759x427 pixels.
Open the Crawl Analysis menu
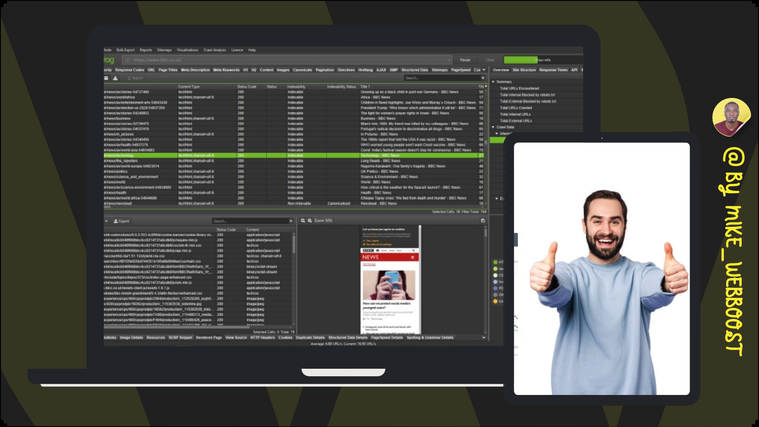point(214,50)
